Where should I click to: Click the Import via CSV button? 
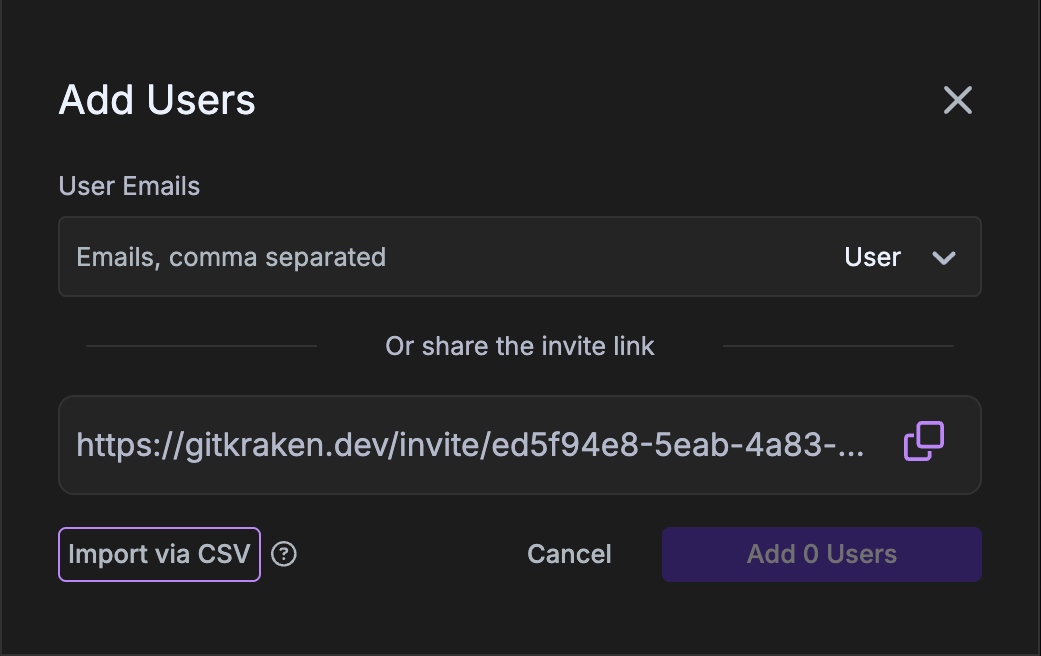click(158, 553)
